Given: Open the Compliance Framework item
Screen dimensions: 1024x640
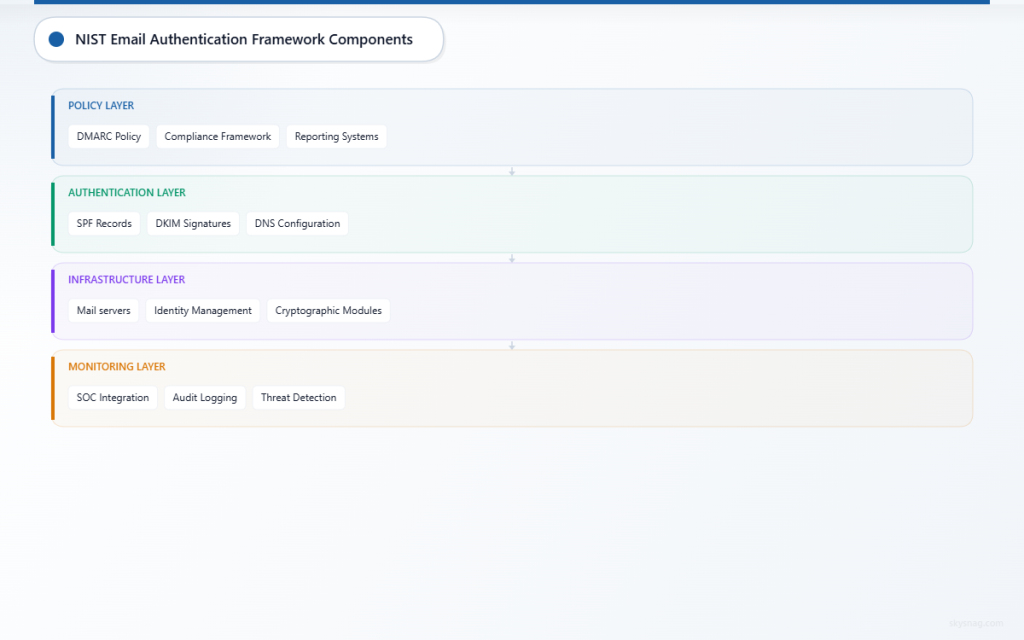Looking at the screenshot, I should click(217, 136).
